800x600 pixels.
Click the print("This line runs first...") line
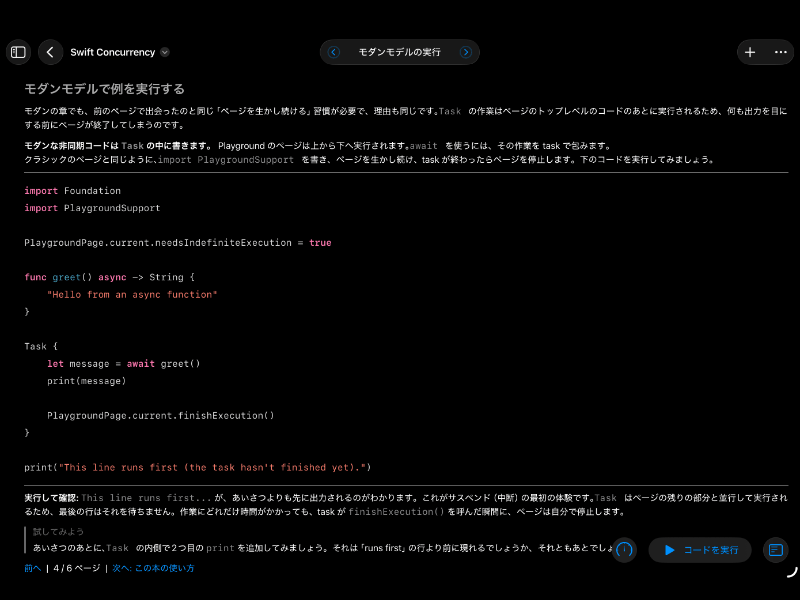[x=197, y=467]
